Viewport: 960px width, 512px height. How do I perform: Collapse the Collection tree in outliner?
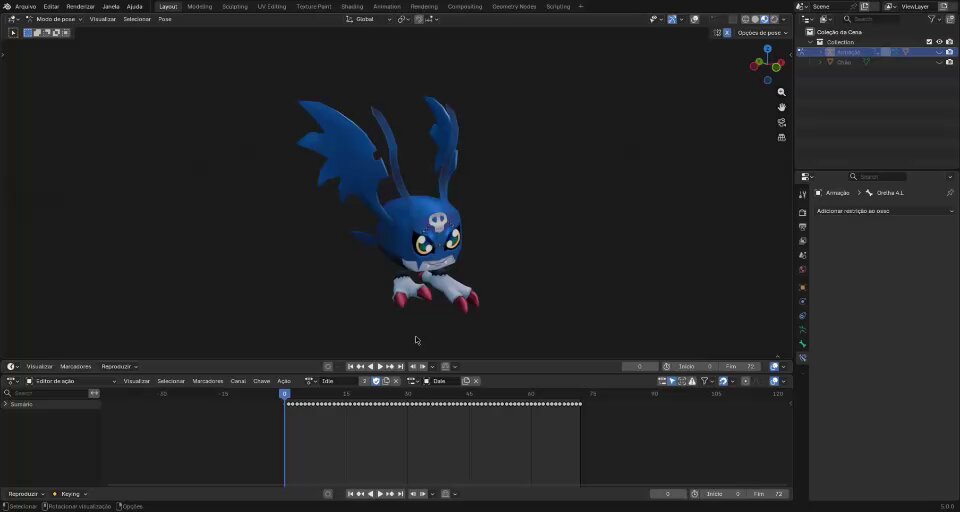click(x=811, y=42)
